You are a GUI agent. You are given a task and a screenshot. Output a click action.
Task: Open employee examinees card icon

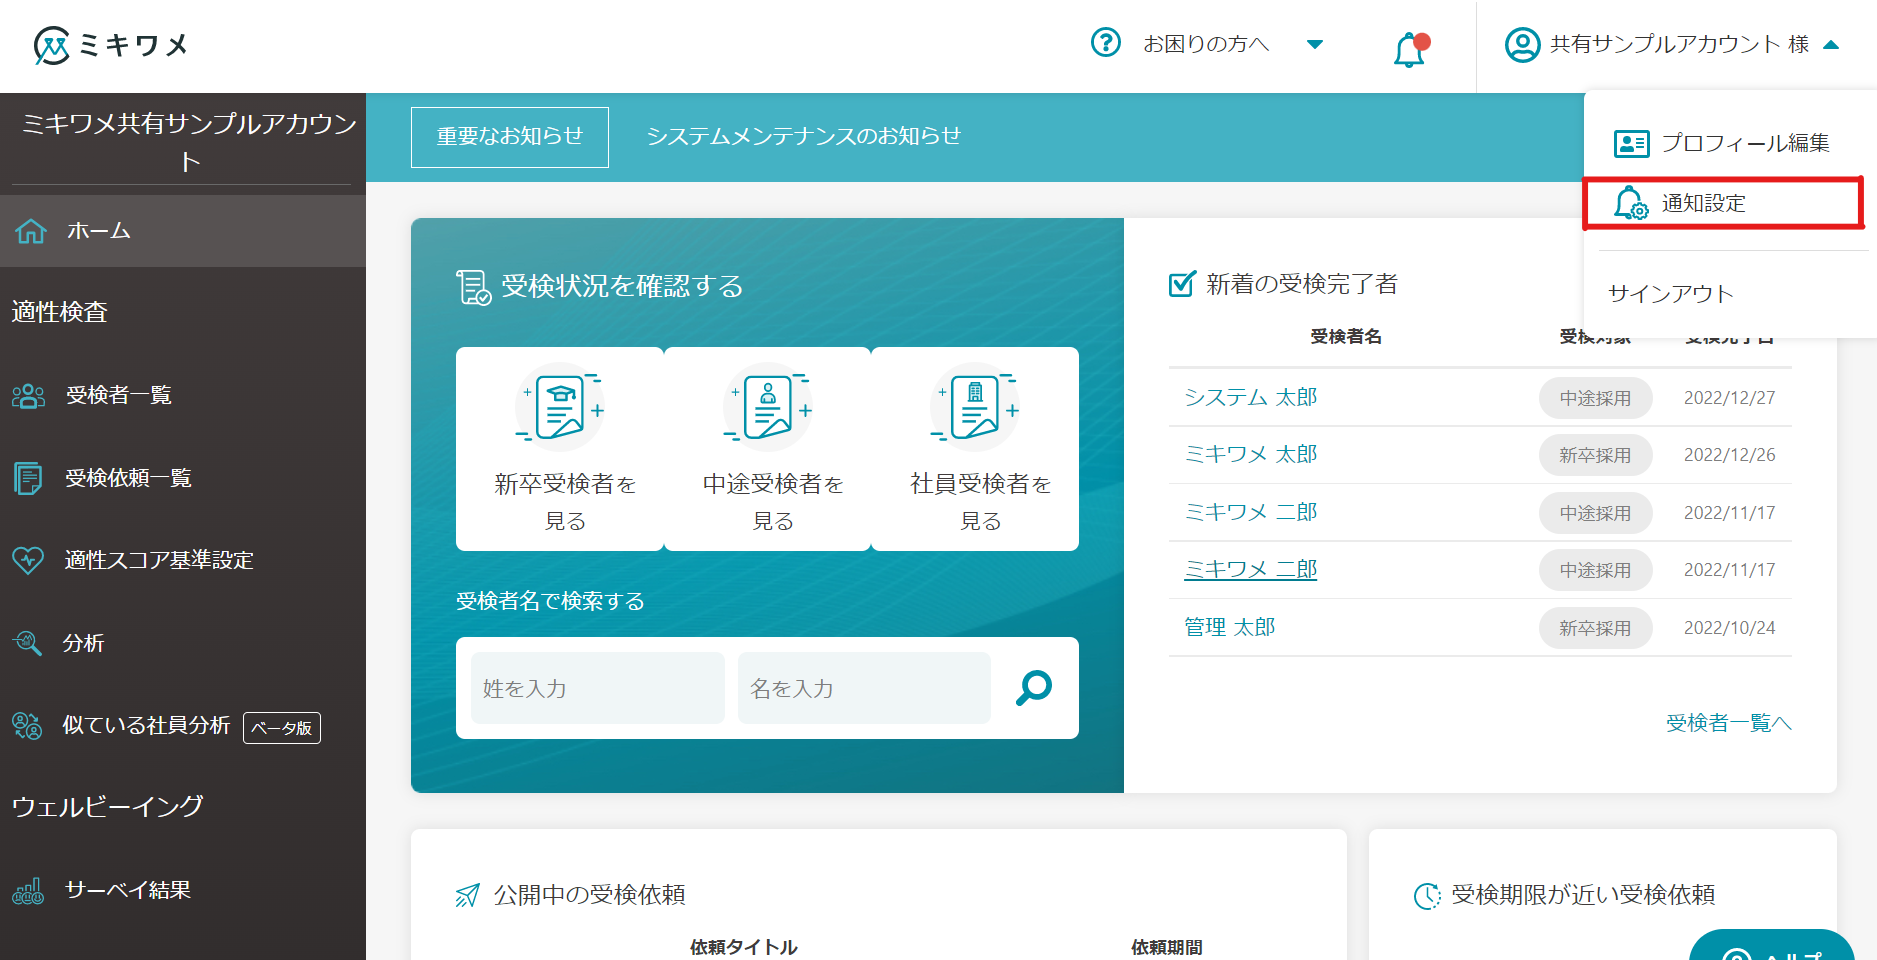976,408
